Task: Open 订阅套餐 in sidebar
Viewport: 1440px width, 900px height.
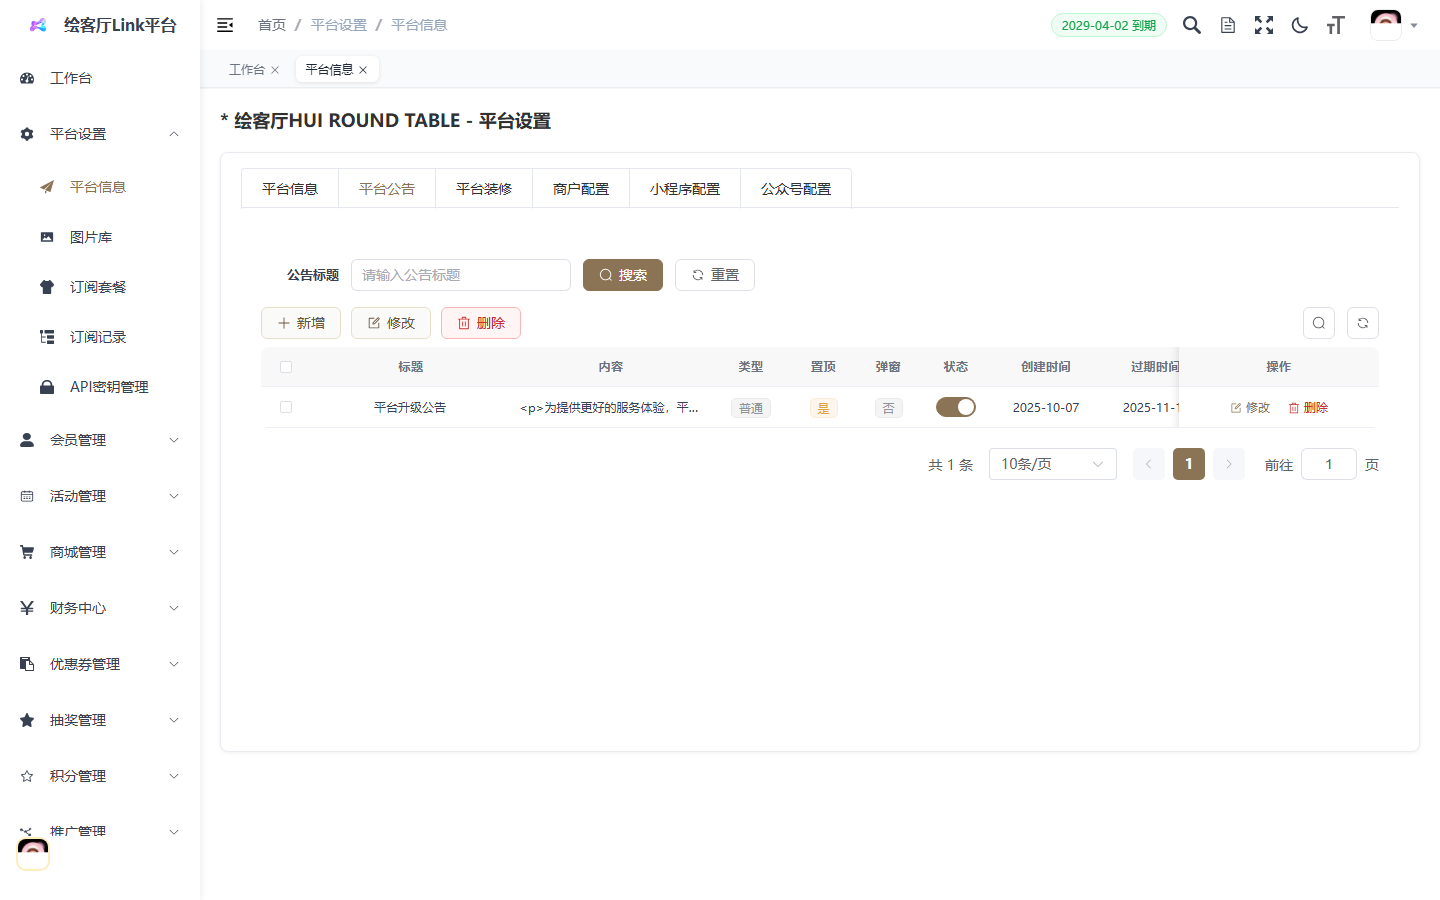Action: tap(100, 287)
